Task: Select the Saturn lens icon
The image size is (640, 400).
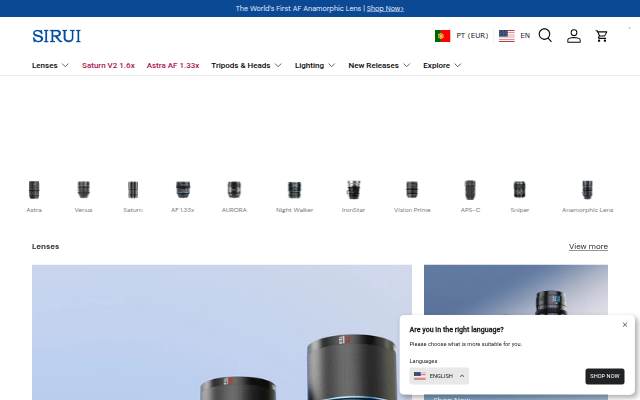Action: (x=133, y=190)
